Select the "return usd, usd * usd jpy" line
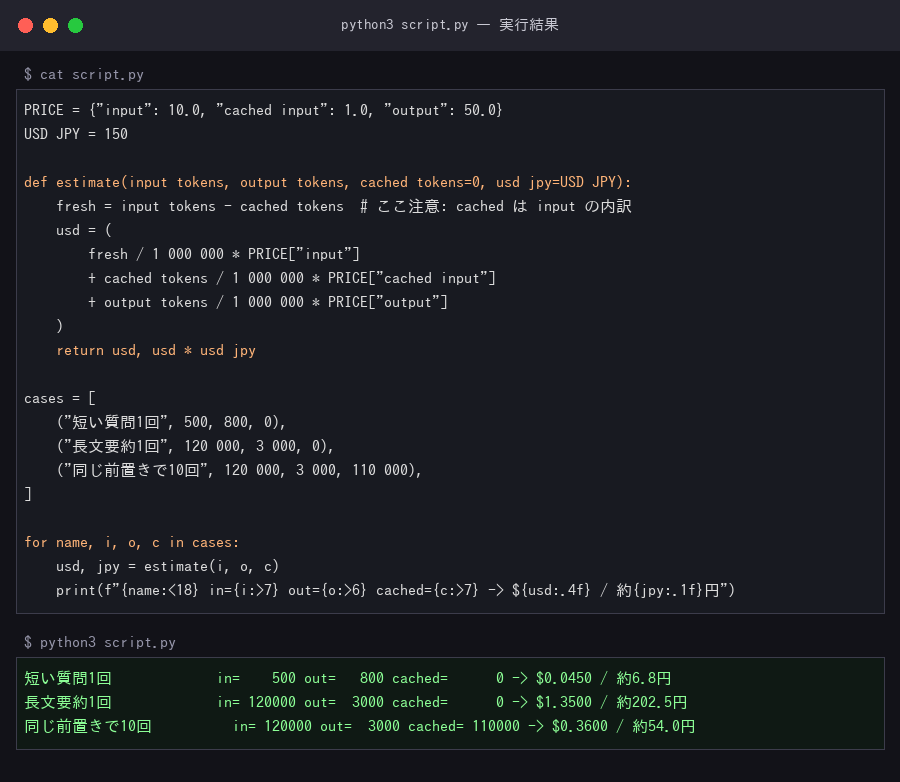 coord(156,351)
